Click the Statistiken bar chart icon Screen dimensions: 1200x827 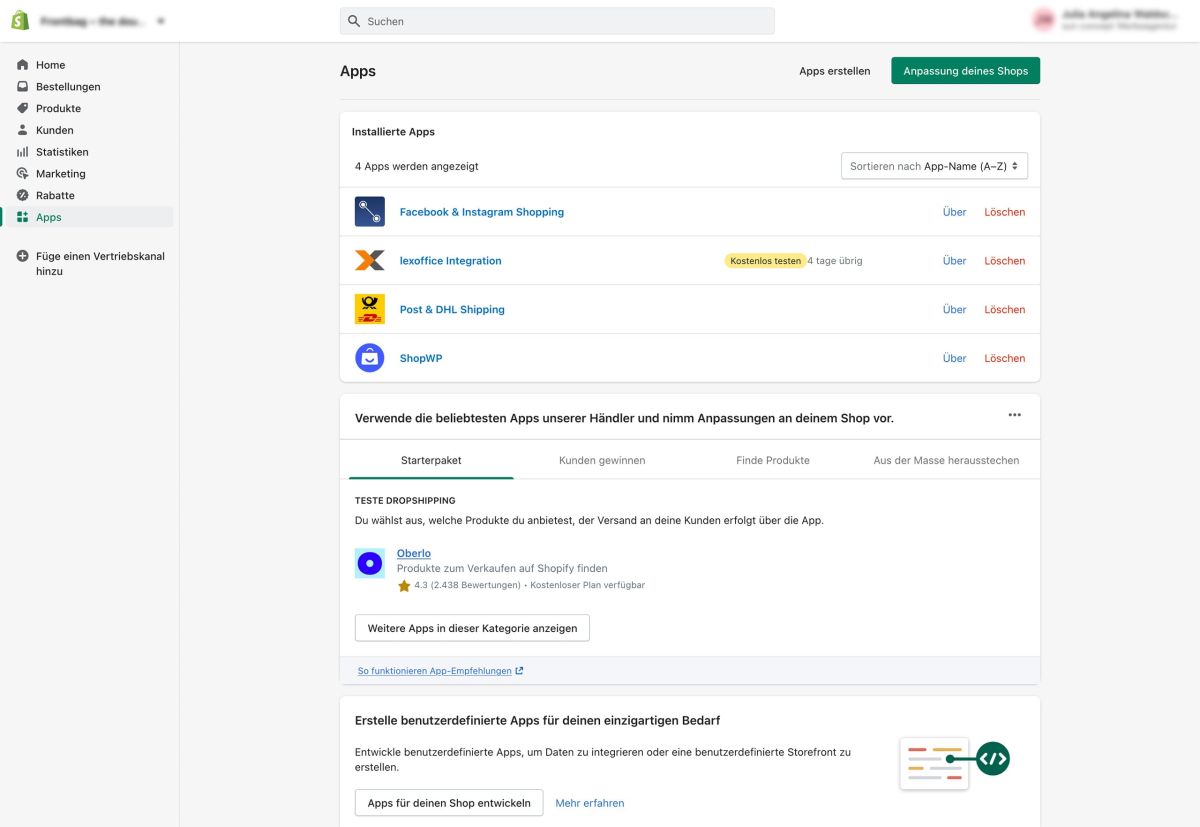tap(23, 152)
